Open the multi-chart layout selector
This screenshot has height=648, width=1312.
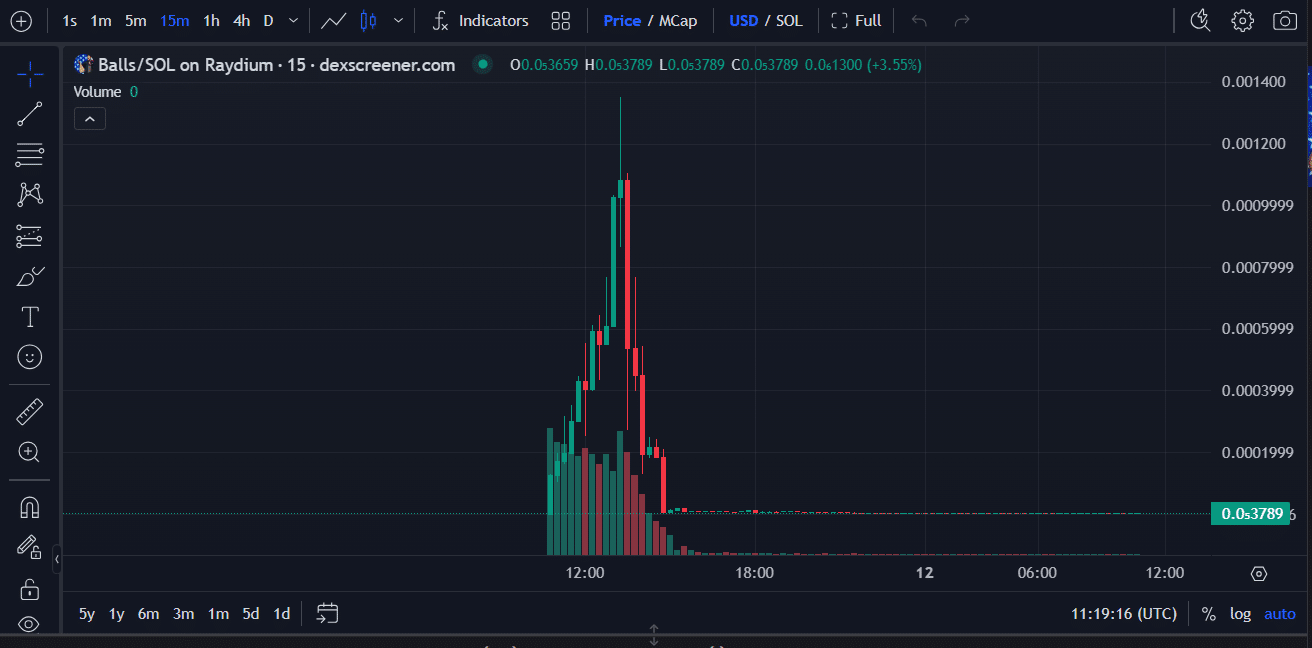(561, 20)
